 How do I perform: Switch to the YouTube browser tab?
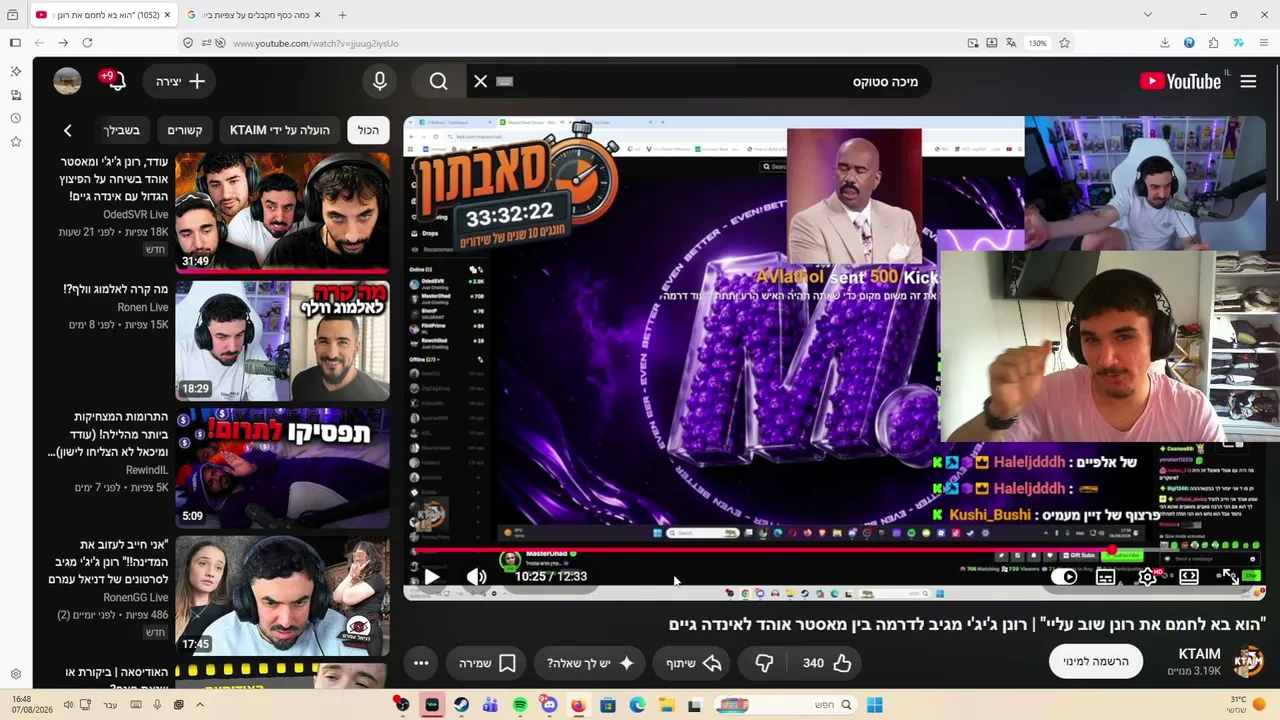tap(104, 15)
